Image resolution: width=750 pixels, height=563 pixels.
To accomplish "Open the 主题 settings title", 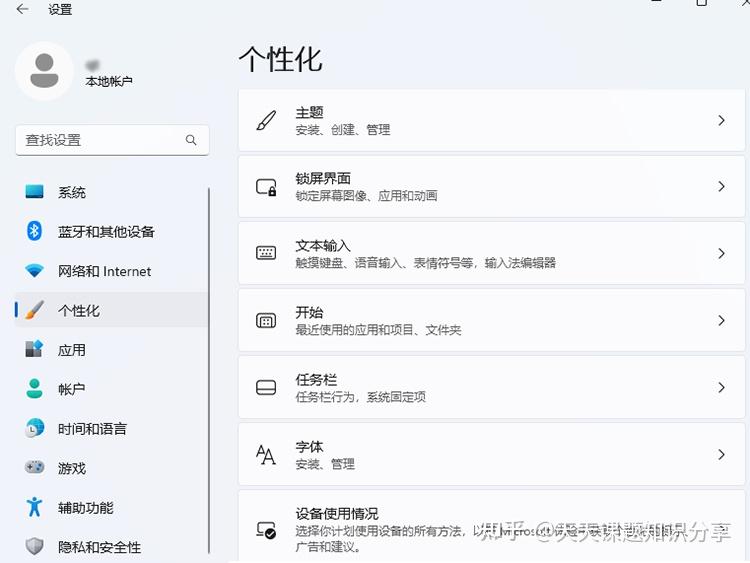I will coord(309,112).
